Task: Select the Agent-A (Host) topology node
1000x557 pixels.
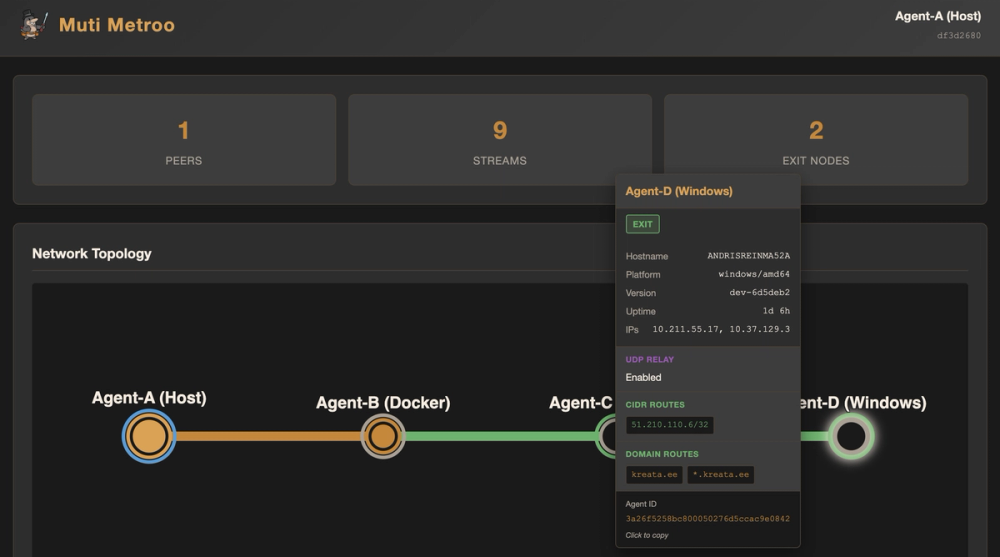Action: [x=149, y=436]
